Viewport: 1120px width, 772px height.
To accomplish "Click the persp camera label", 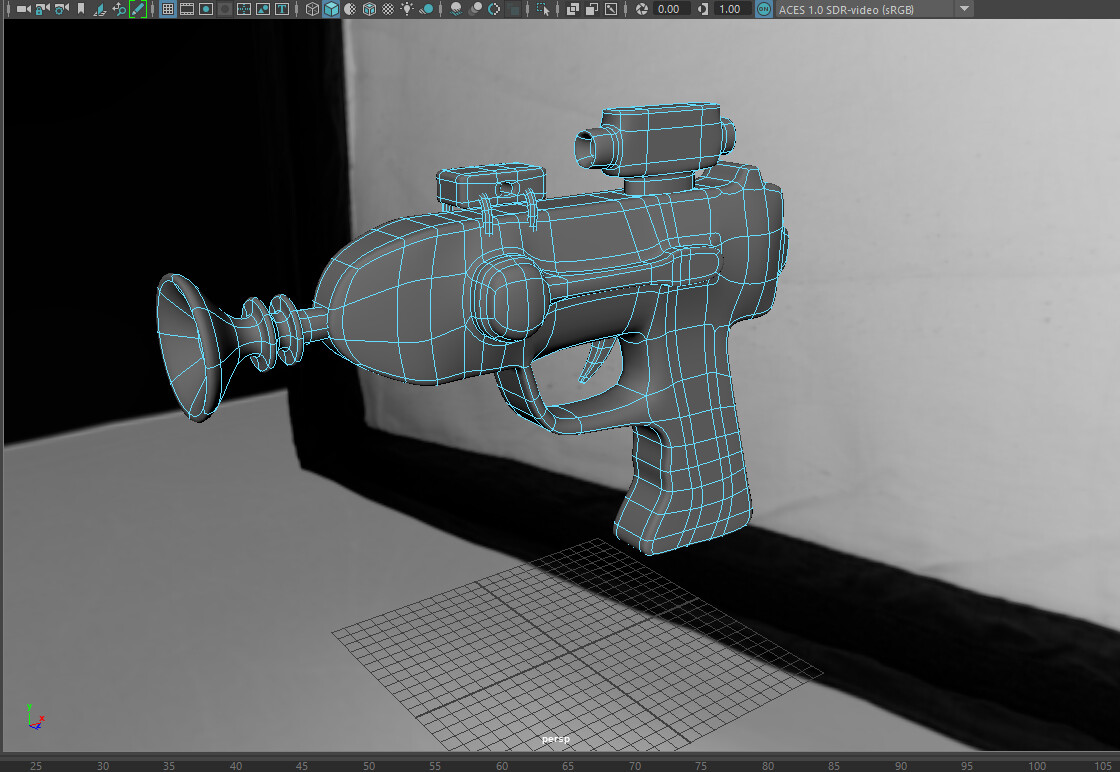I will [556, 737].
